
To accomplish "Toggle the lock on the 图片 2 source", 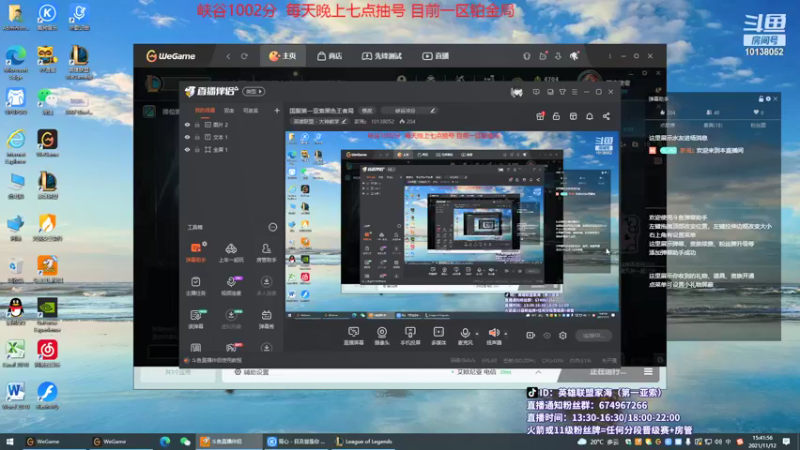I will coord(197,124).
